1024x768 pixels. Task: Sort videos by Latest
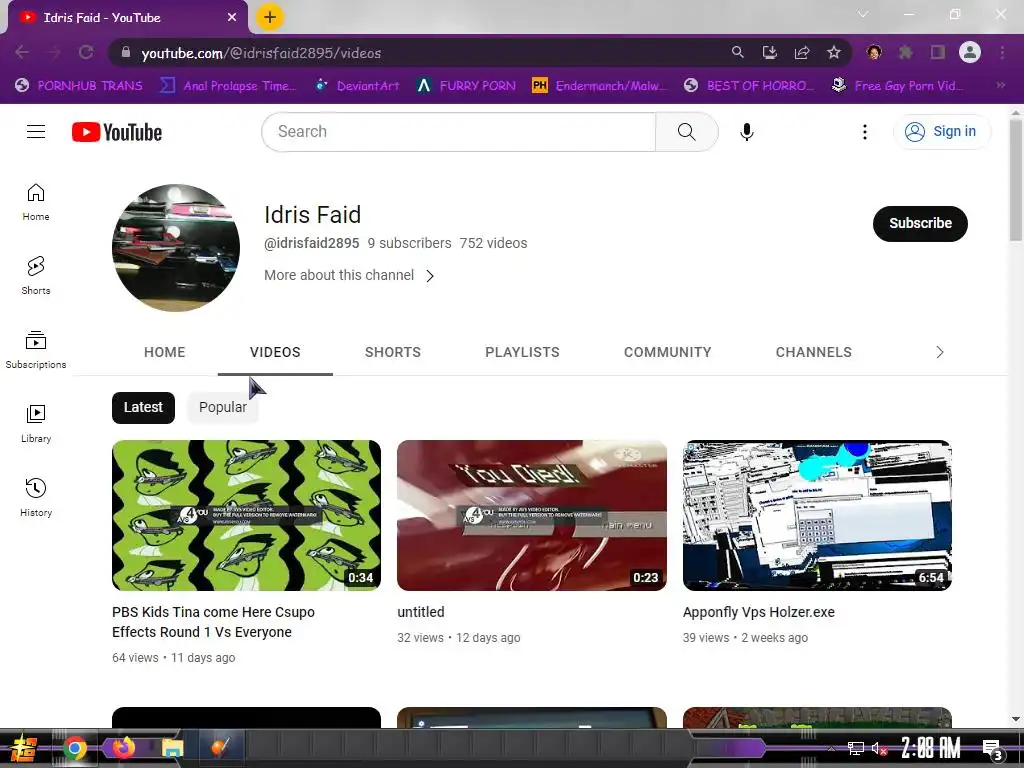(x=143, y=408)
